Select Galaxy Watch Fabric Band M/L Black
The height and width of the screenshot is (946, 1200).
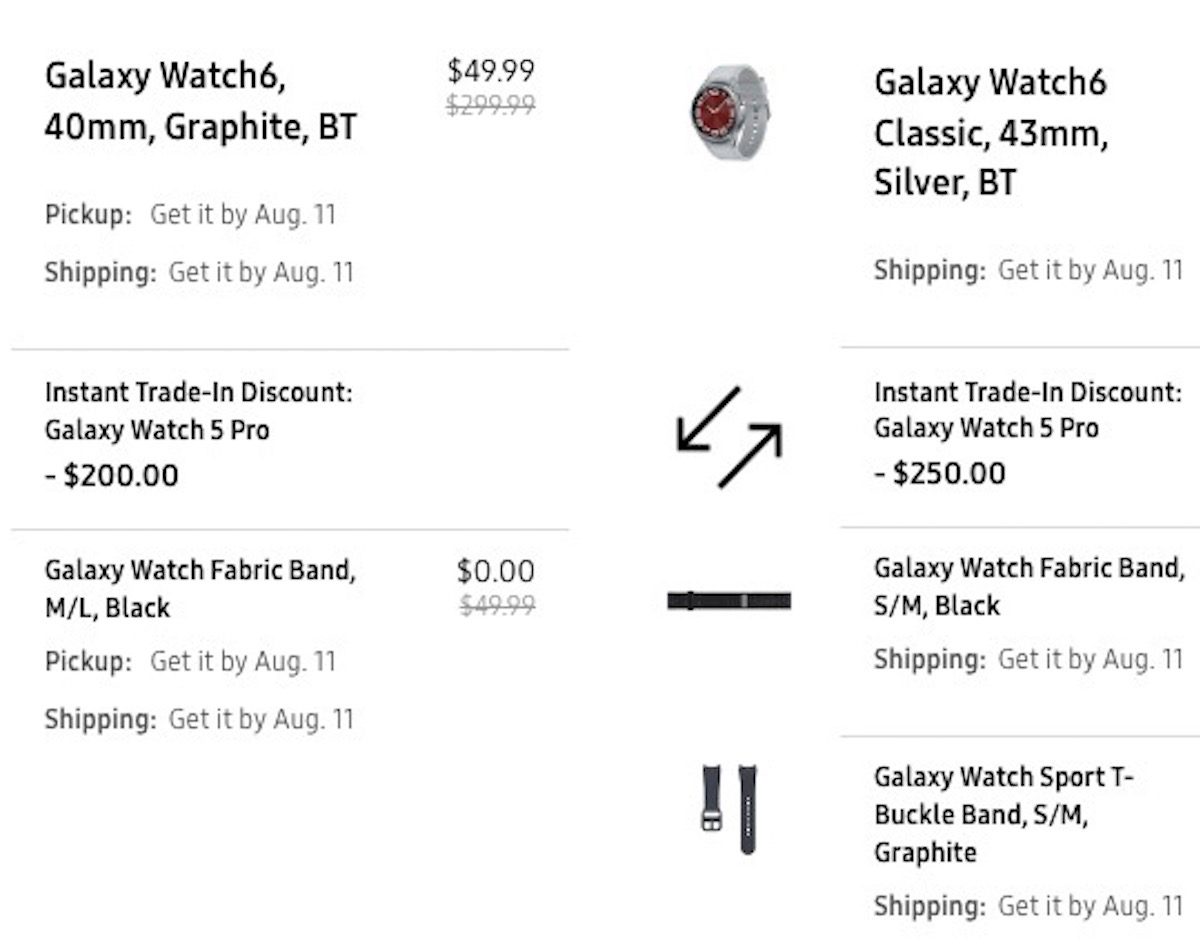pos(200,589)
